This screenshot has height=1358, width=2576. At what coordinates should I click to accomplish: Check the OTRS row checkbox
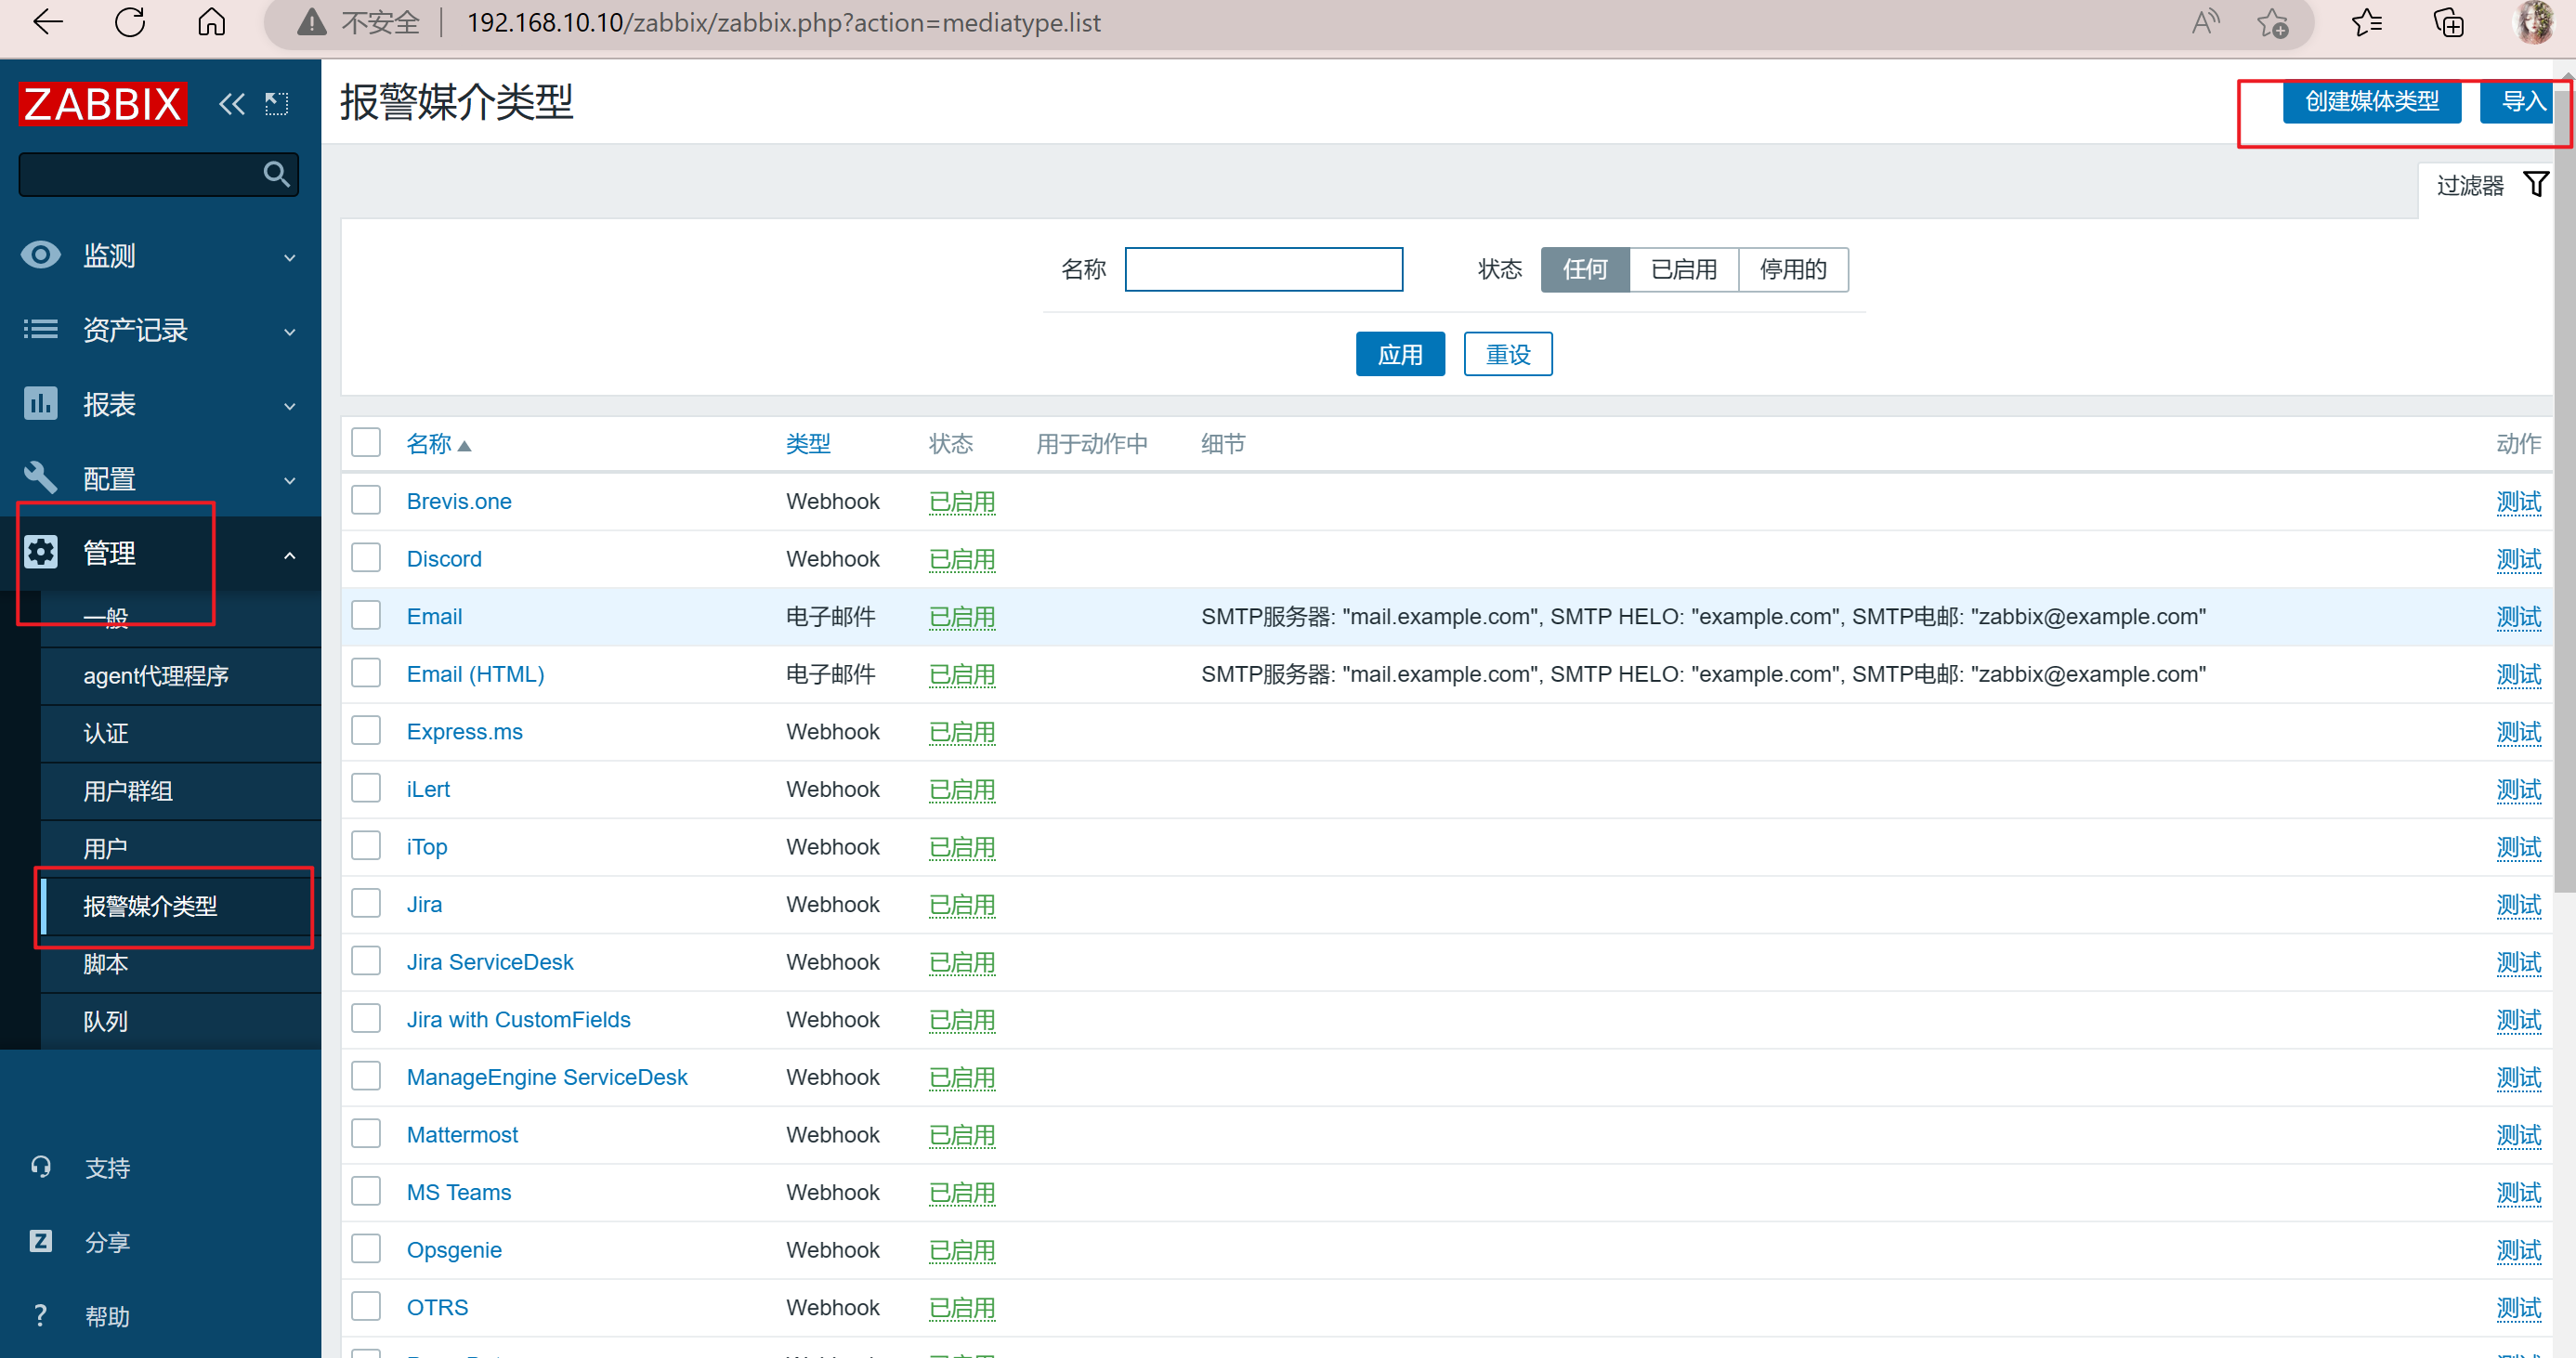366,1306
